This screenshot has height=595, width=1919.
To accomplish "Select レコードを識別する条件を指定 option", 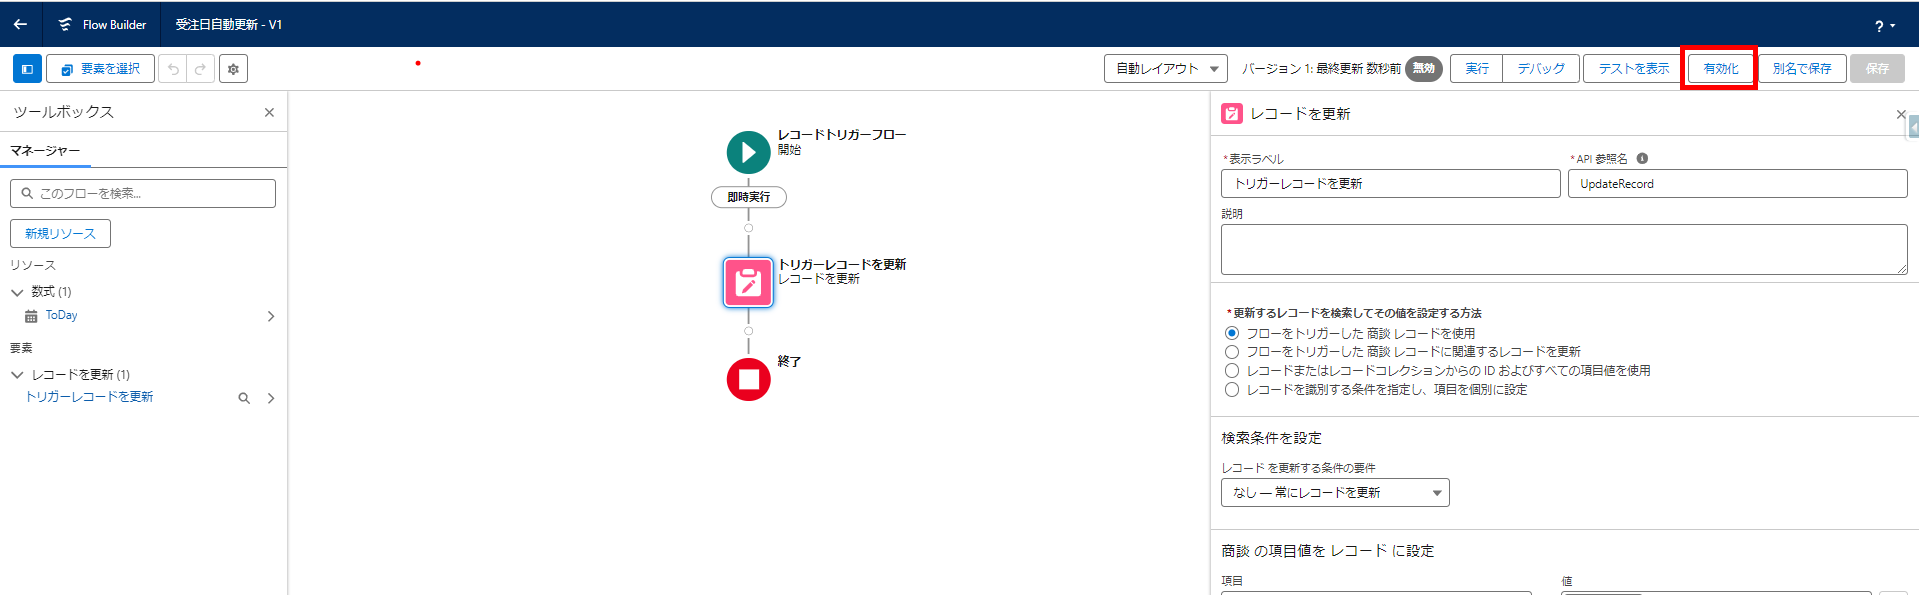I will [1232, 390].
